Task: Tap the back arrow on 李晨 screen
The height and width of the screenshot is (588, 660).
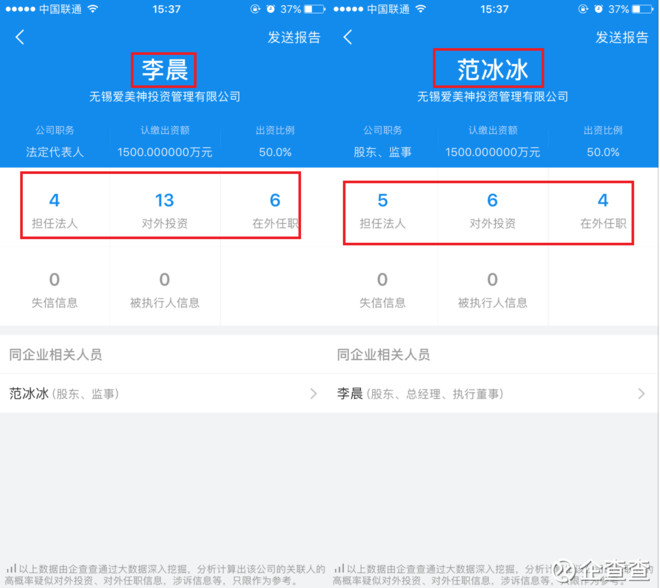Action: (20, 37)
